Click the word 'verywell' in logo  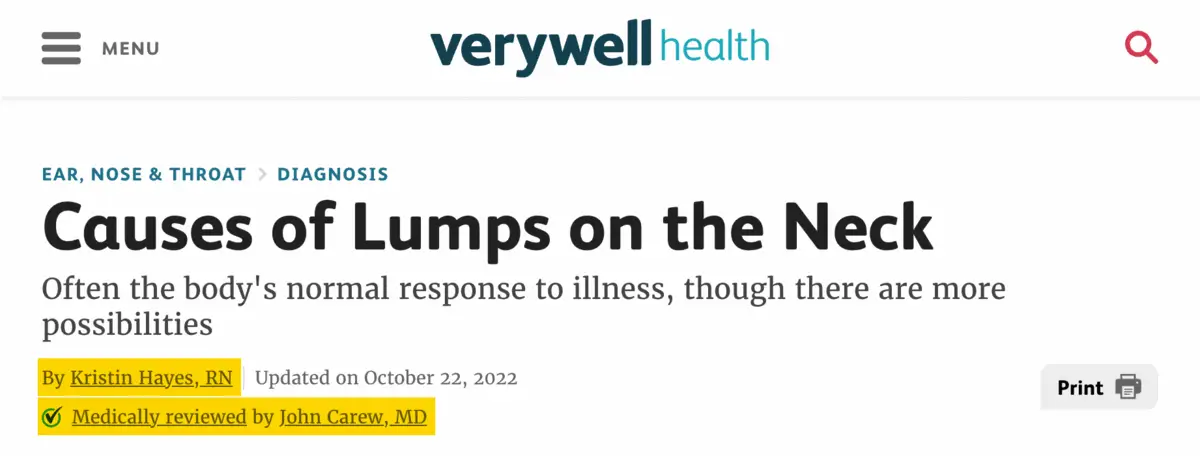(x=541, y=49)
